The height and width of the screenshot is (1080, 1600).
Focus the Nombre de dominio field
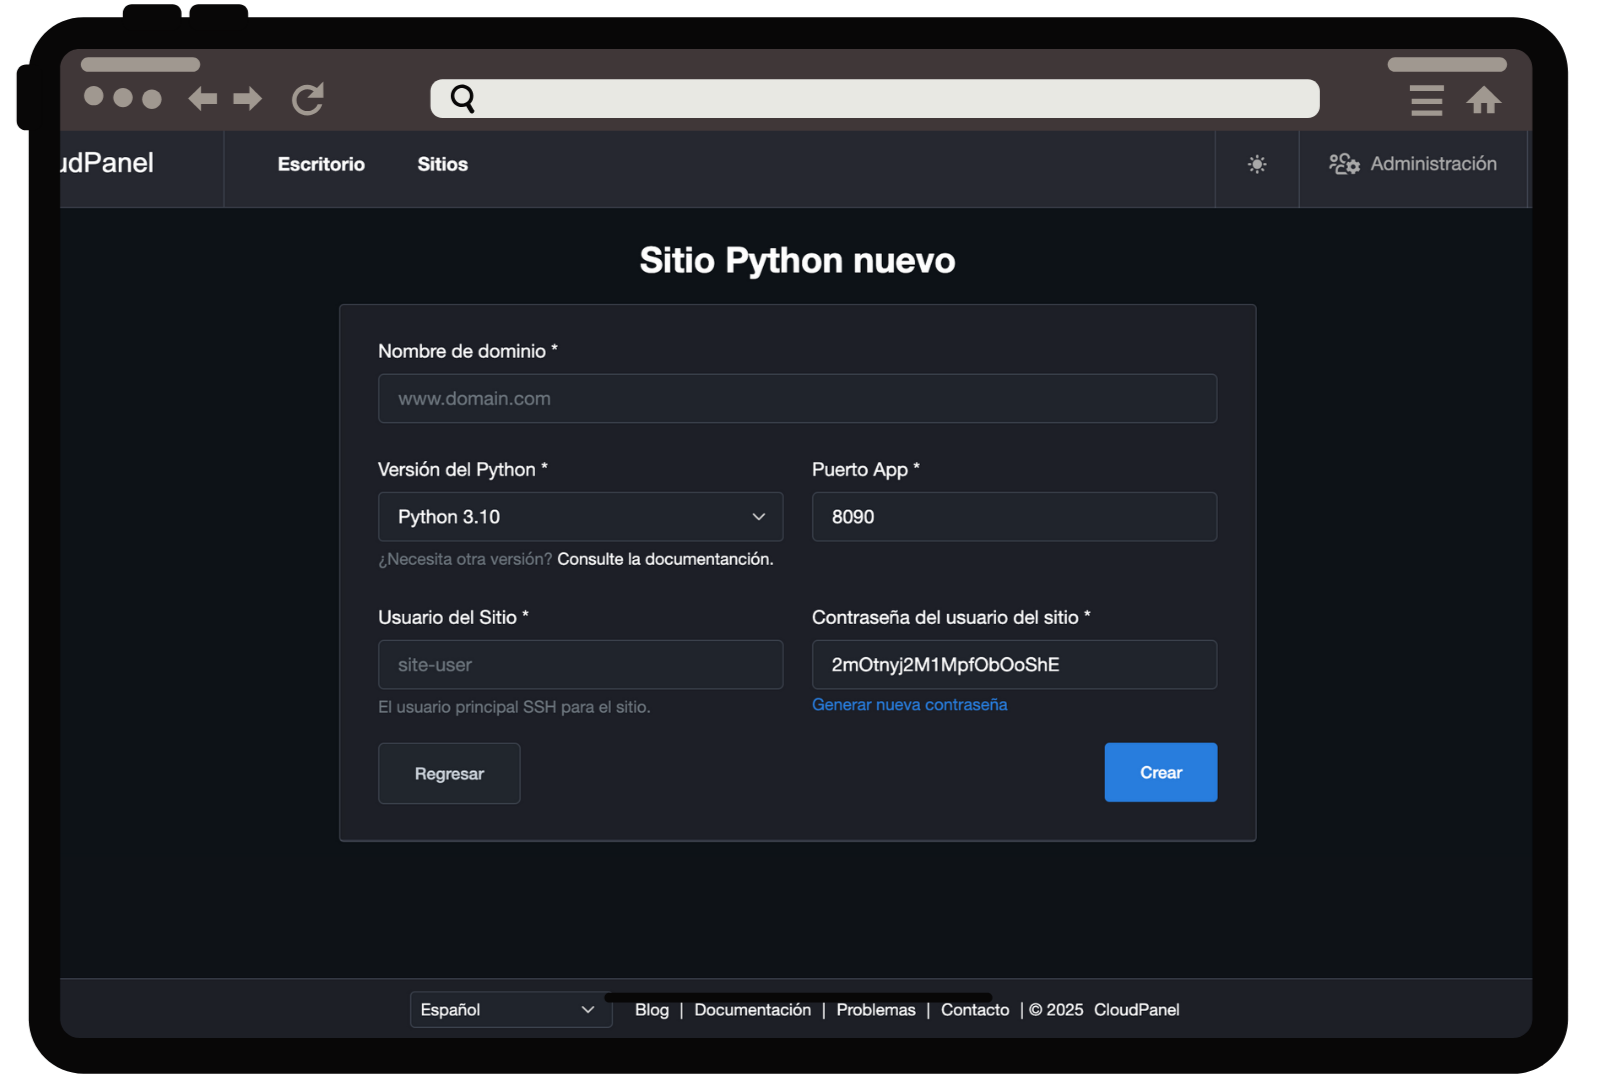pyautogui.click(x=797, y=399)
